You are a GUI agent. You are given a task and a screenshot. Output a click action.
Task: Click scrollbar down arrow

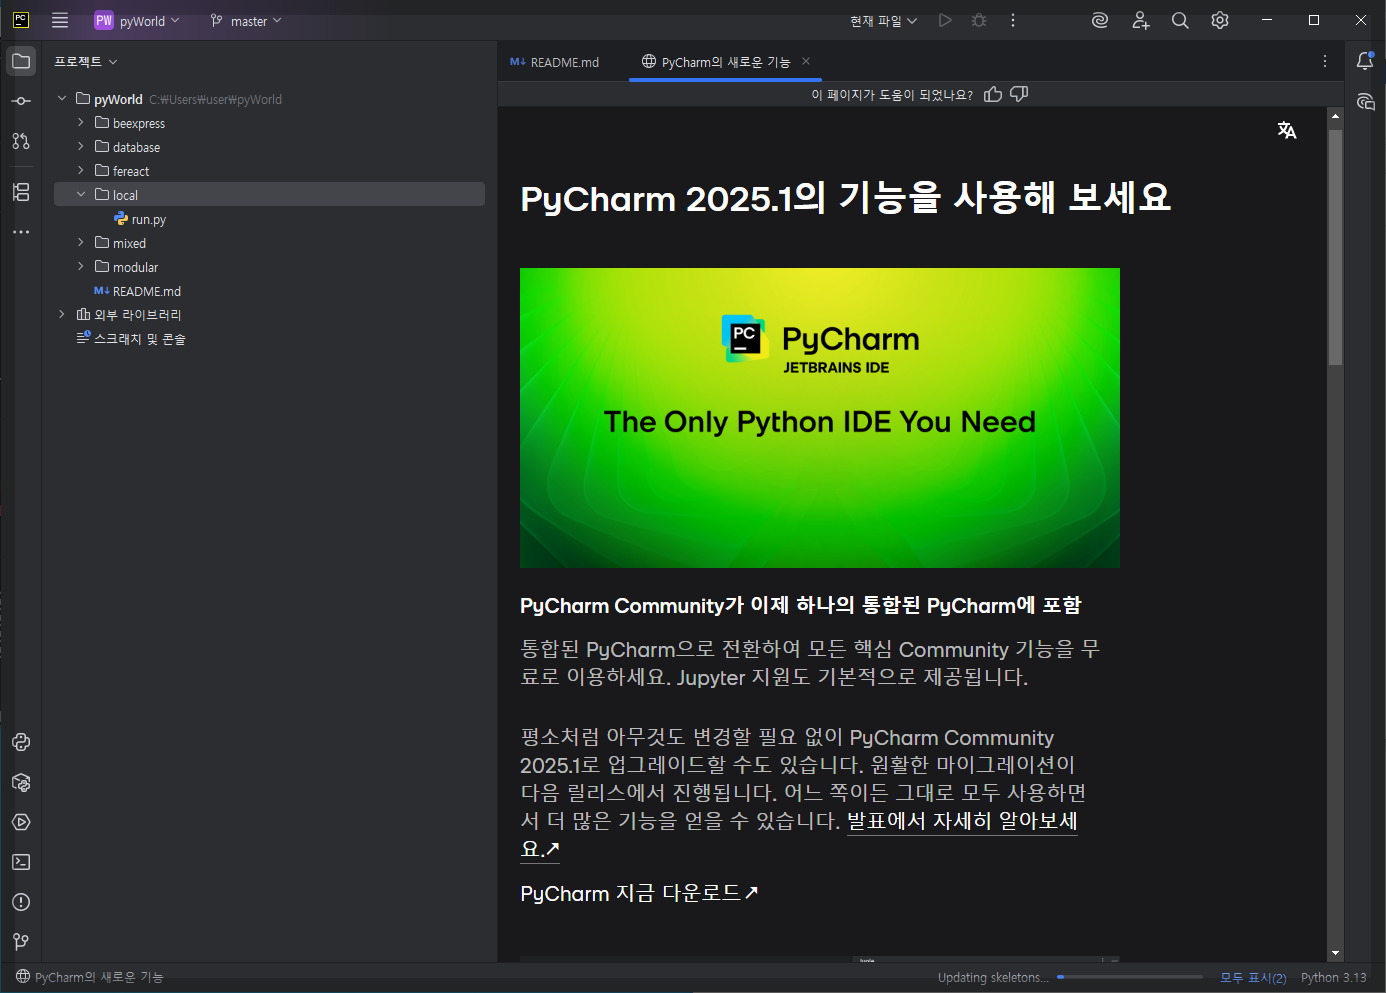1335,954
